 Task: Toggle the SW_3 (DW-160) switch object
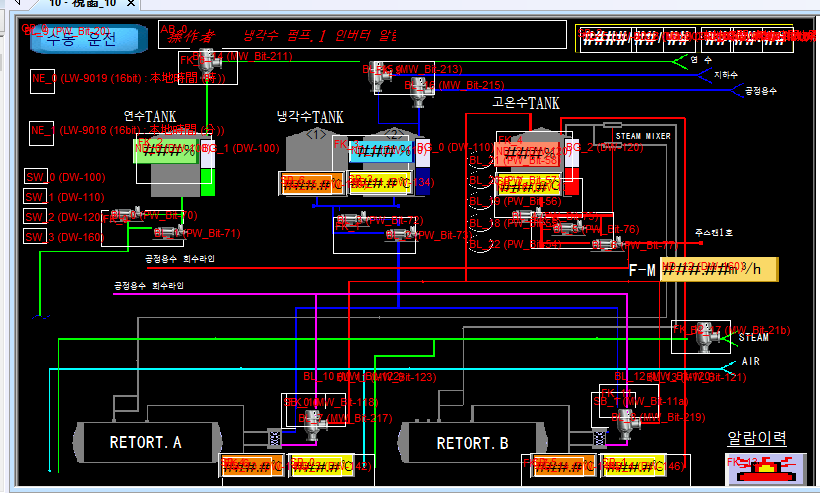tap(36, 237)
